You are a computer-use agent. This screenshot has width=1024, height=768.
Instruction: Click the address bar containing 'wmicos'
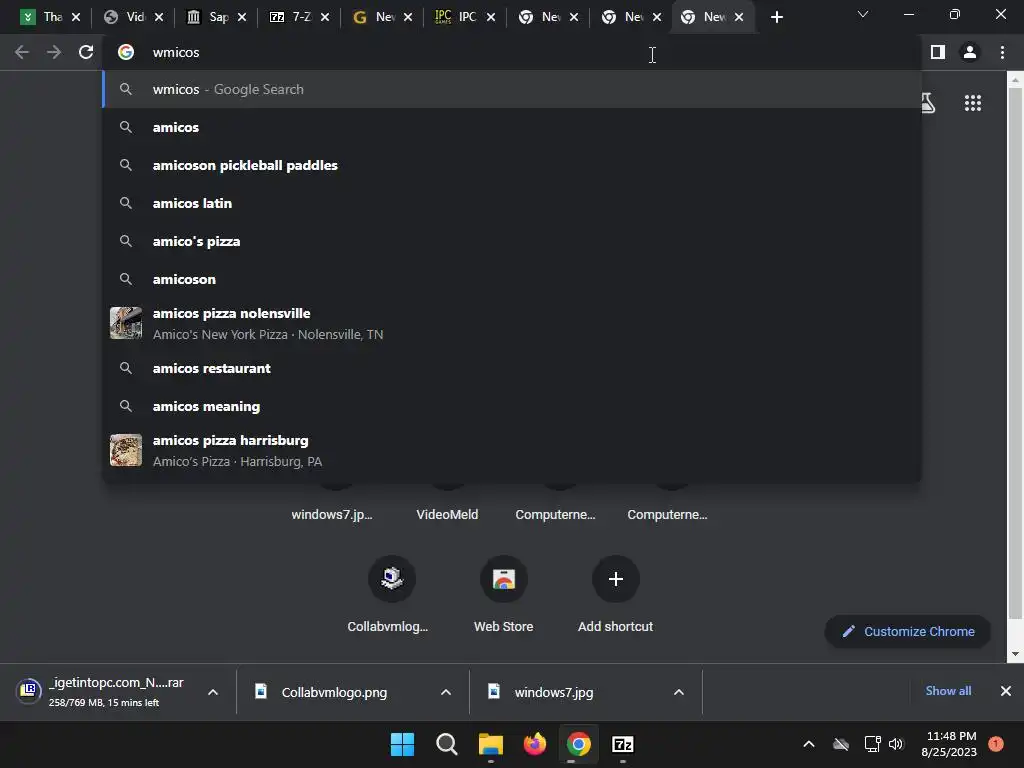(x=509, y=52)
